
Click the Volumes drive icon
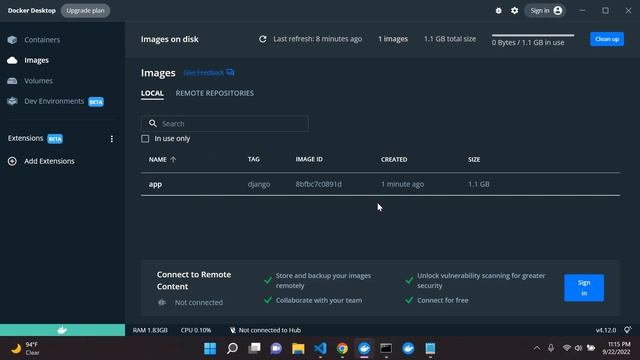pyautogui.click(x=12, y=81)
